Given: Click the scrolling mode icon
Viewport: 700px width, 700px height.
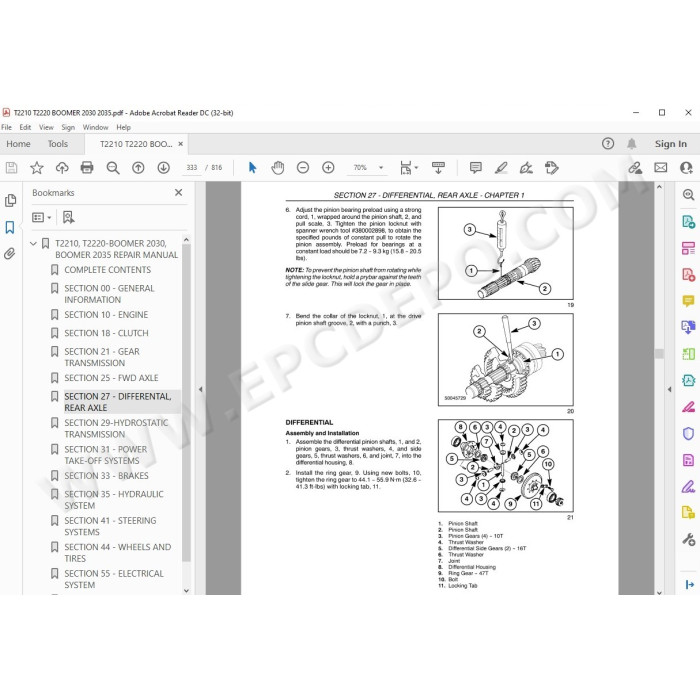Looking at the screenshot, I should pos(438,168).
